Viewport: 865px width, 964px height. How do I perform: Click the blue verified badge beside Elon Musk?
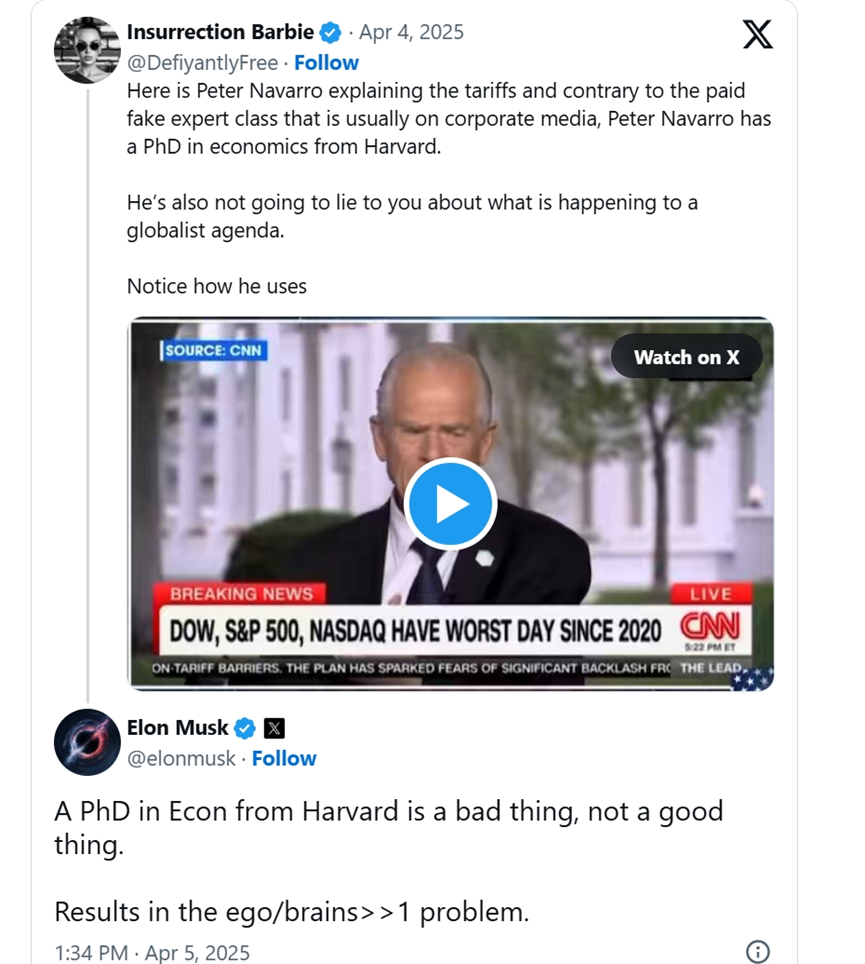click(x=245, y=728)
